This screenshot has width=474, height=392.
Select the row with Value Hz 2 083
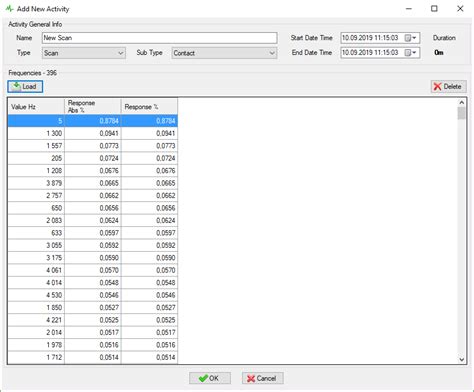point(93,220)
